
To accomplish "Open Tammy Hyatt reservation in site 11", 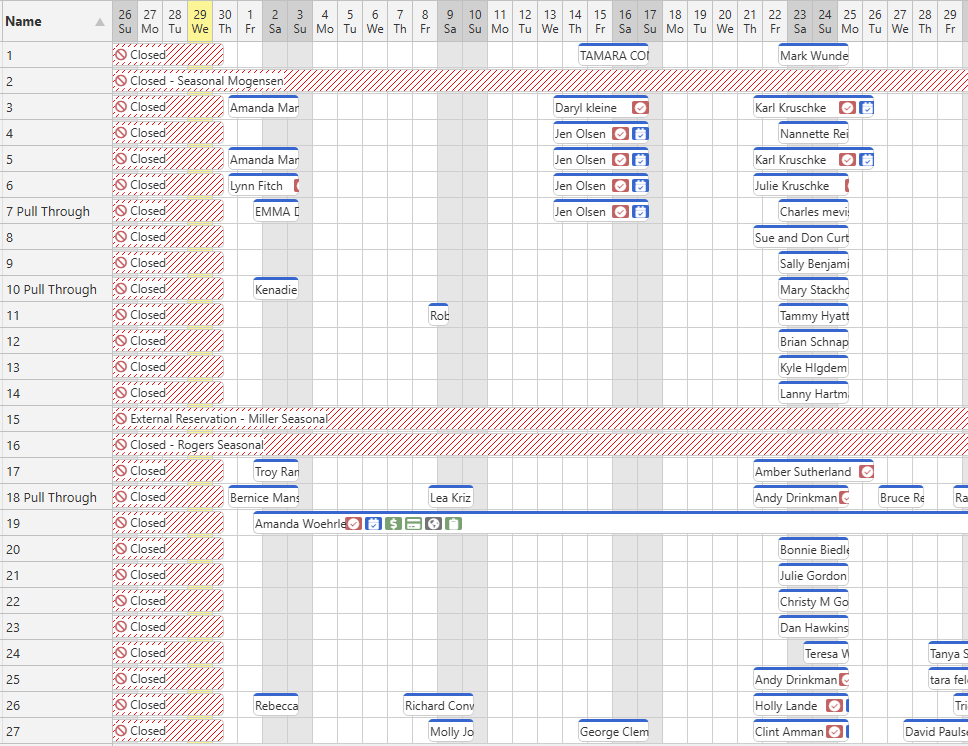I will pos(814,315).
